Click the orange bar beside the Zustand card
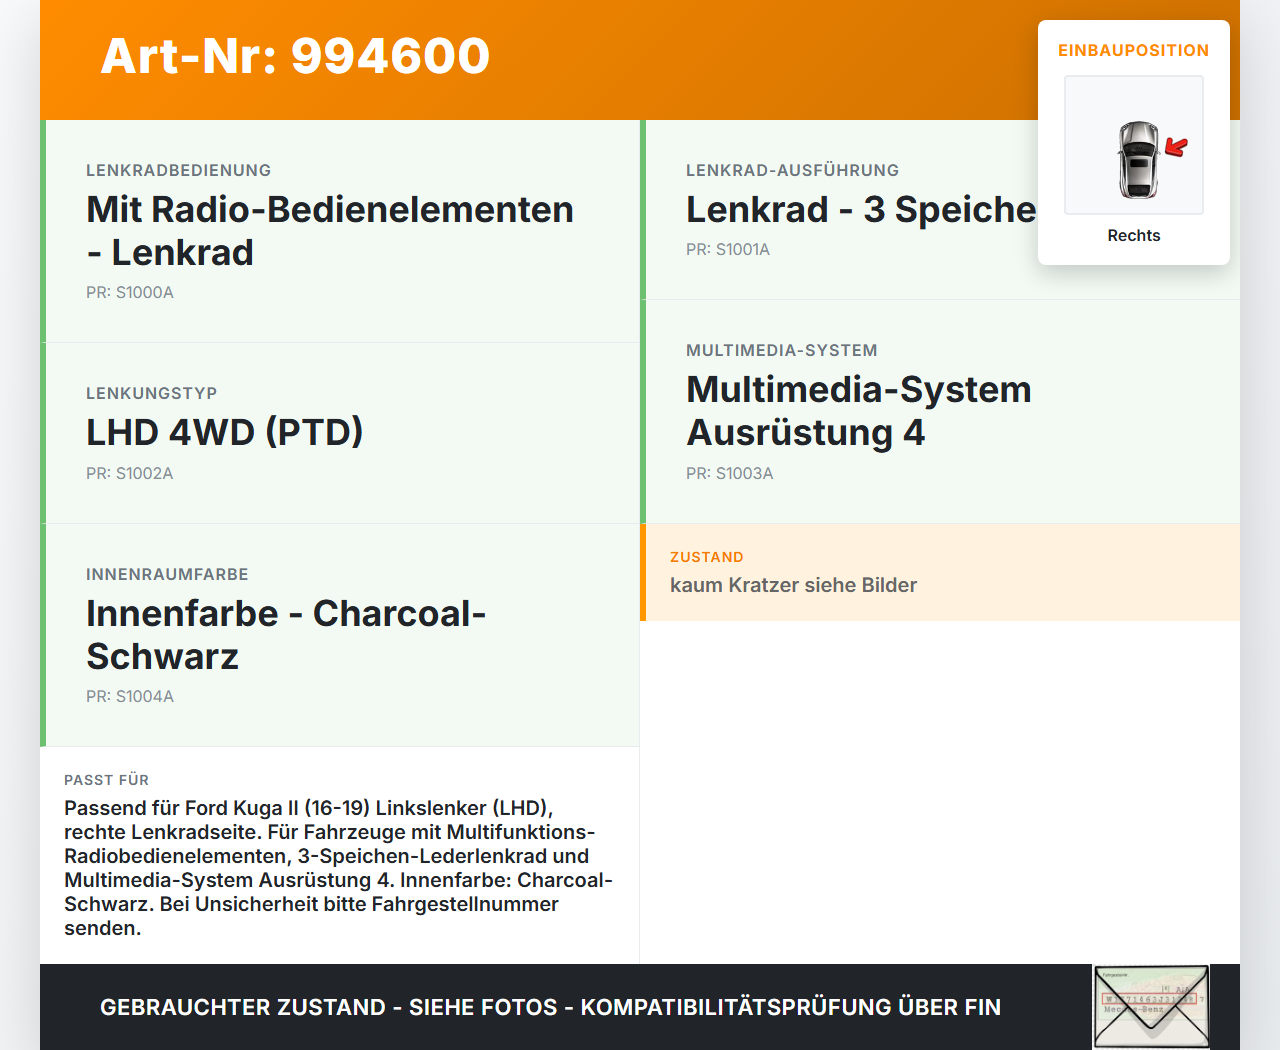 (x=643, y=572)
